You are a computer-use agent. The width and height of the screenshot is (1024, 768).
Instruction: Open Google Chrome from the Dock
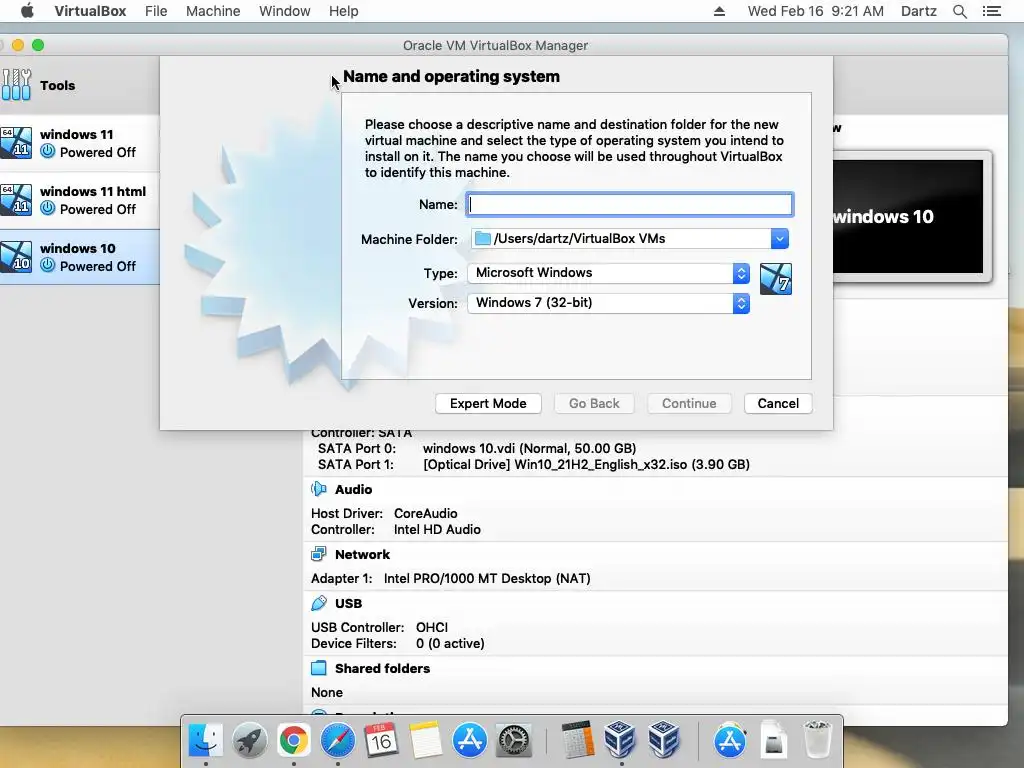pyautogui.click(x=293, y=741)
